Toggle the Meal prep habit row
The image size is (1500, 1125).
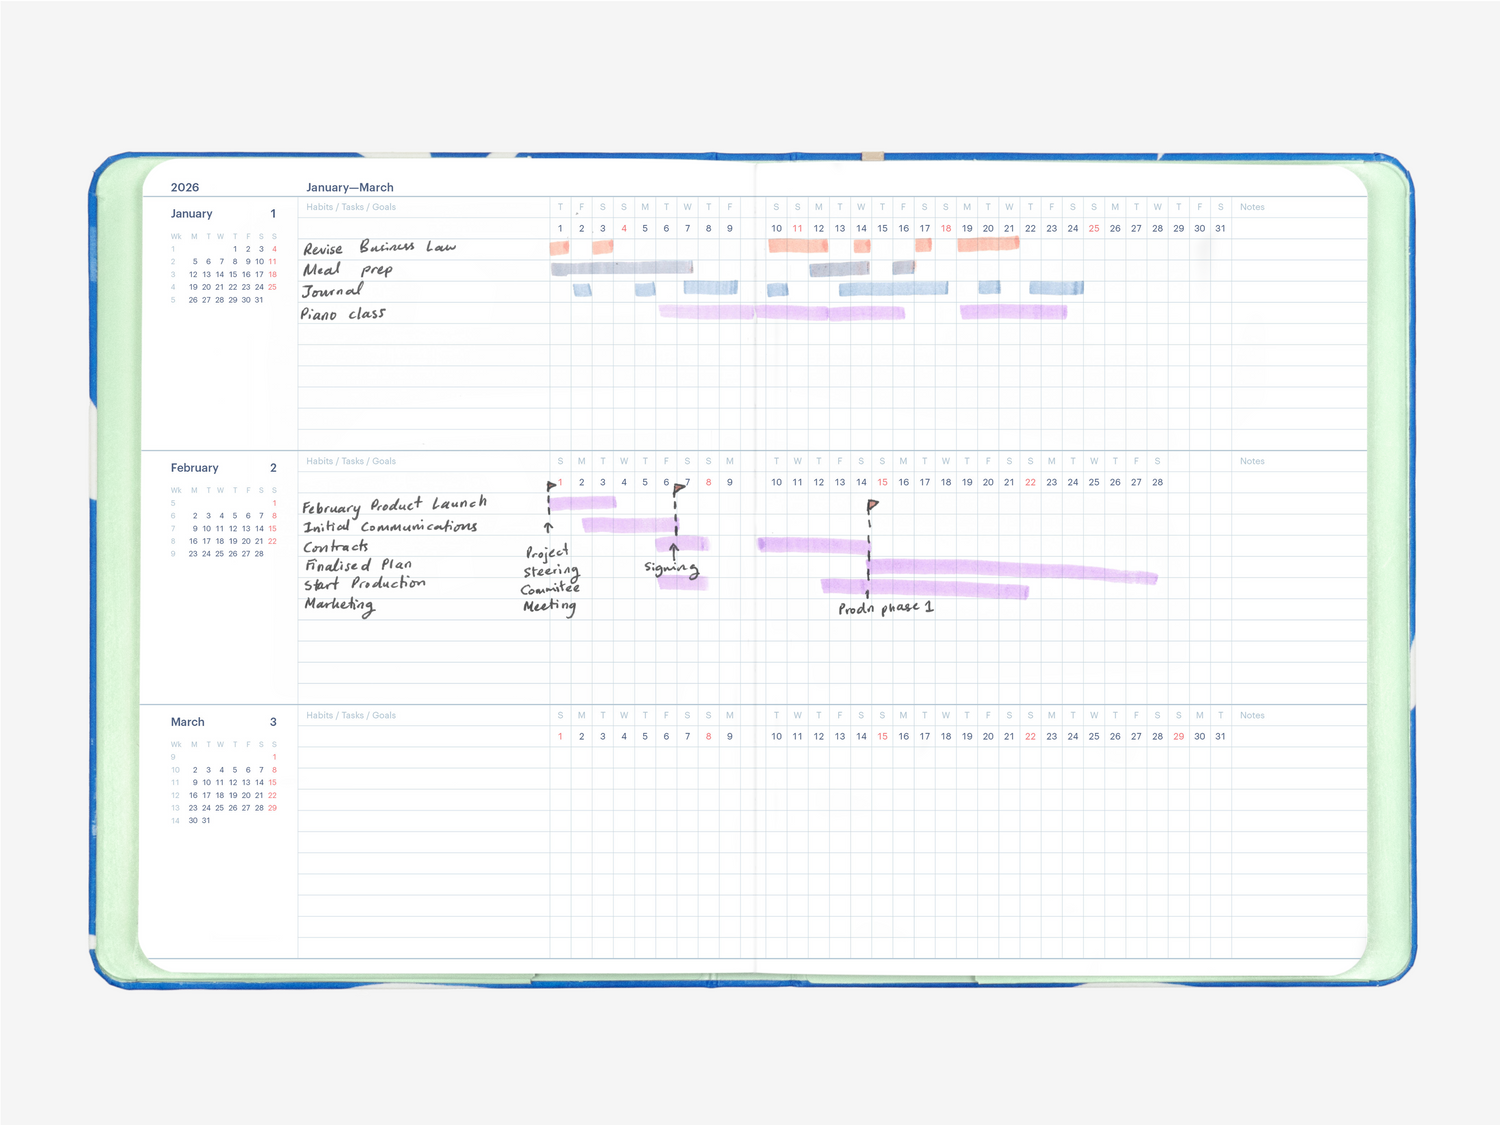(x=347, y=268)
